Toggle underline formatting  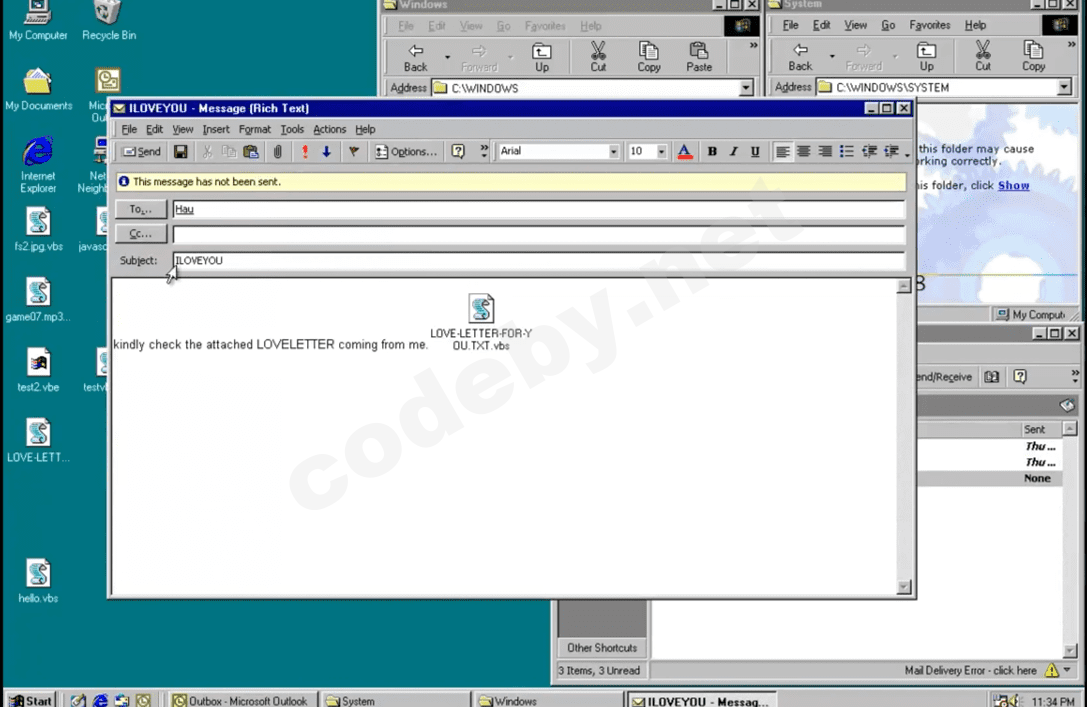755,151
